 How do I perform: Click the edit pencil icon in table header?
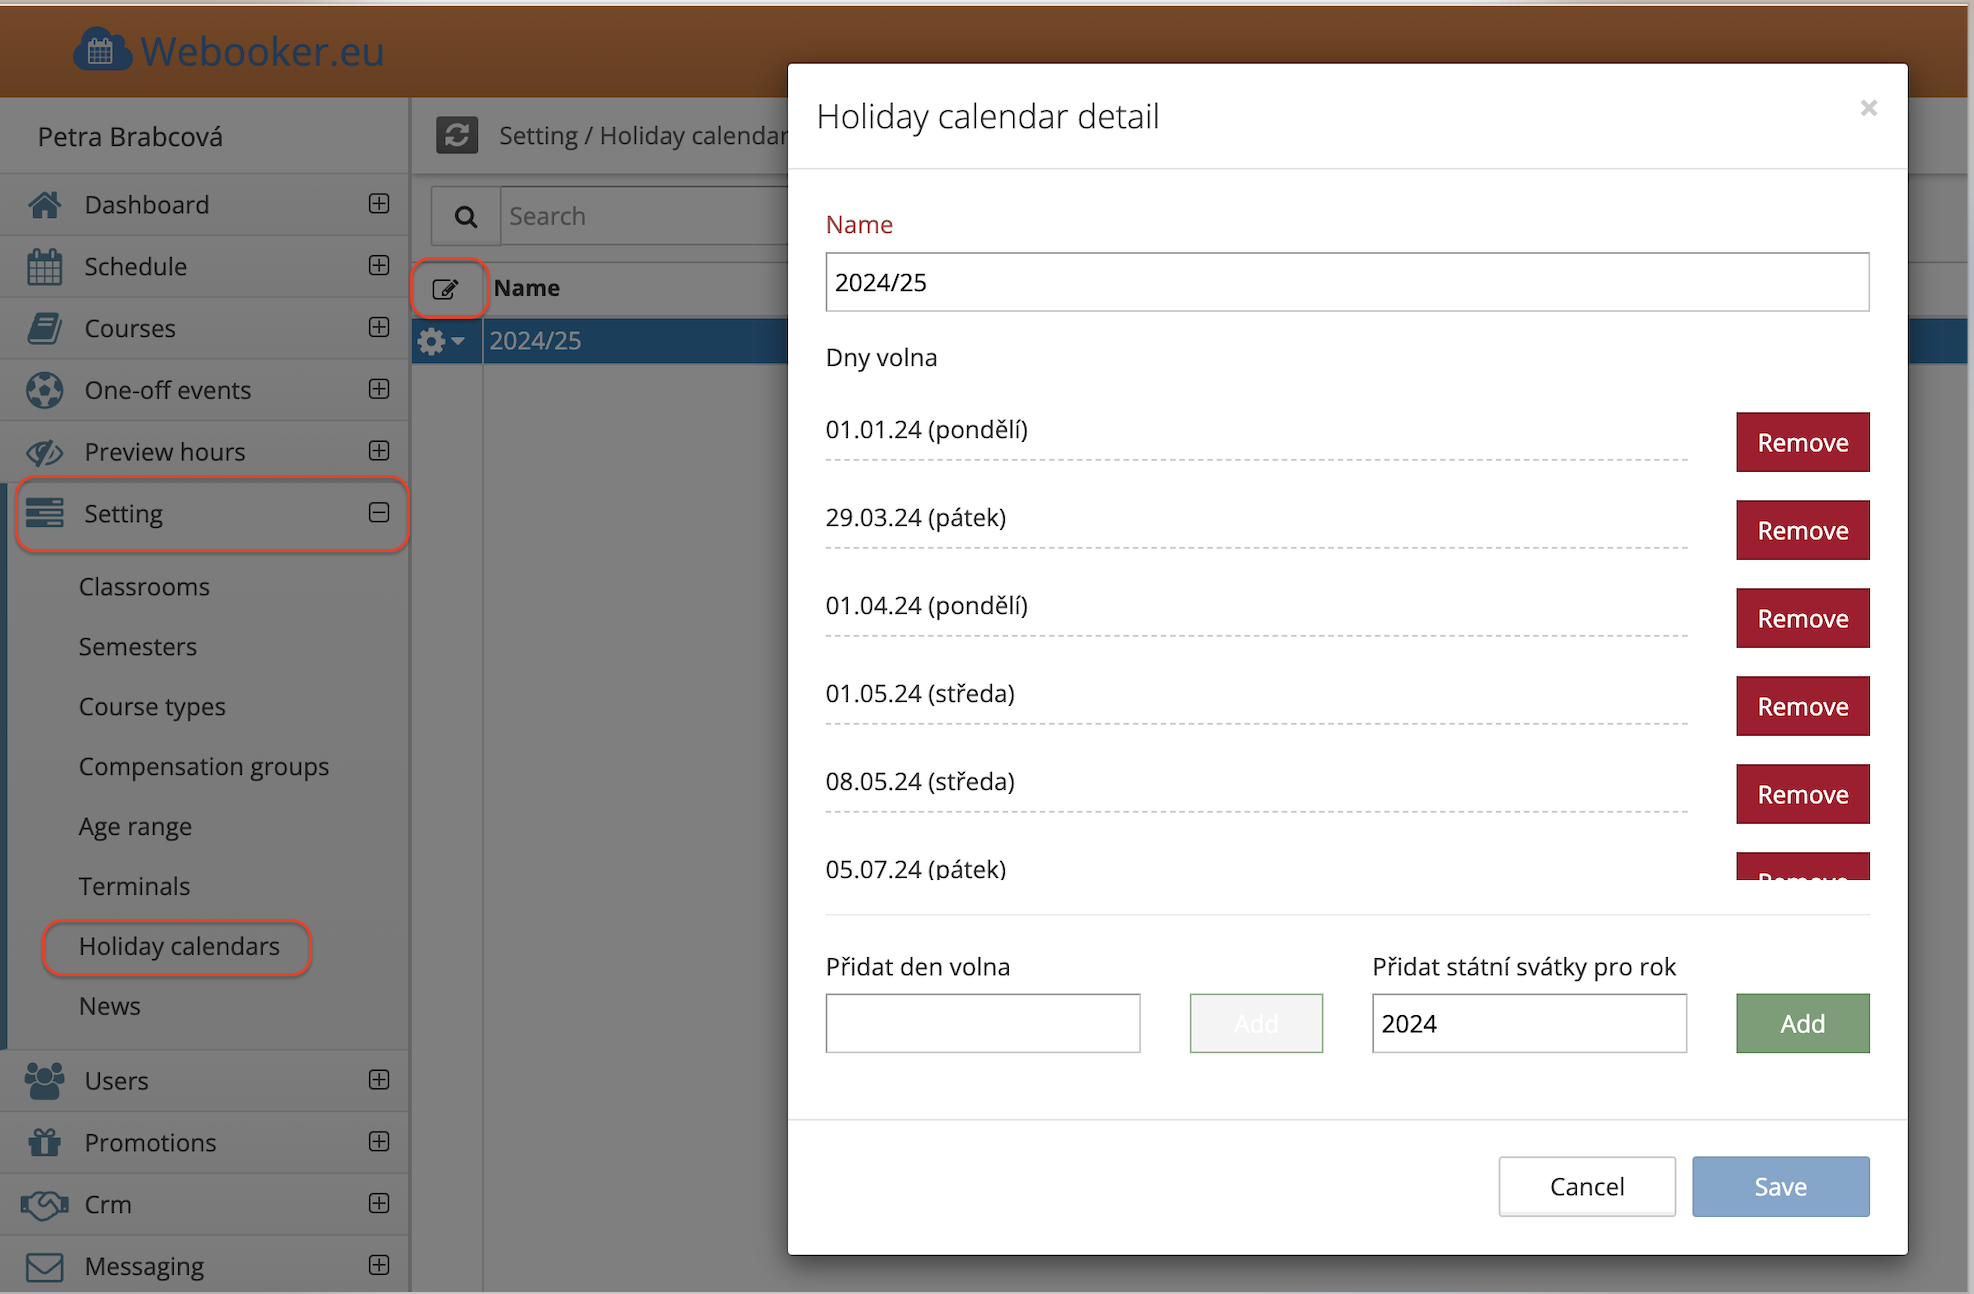[x=446, y=289]
